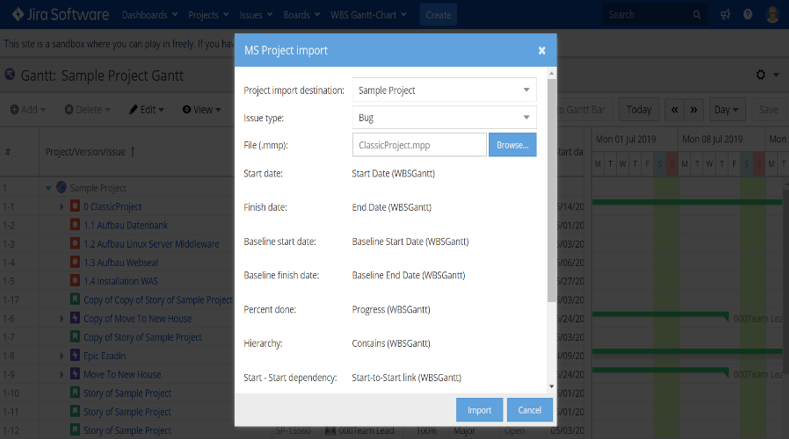Open the Gantt settings gear icon
The image size is (789, 439).
pyautogui.click(x=761, y=75)
